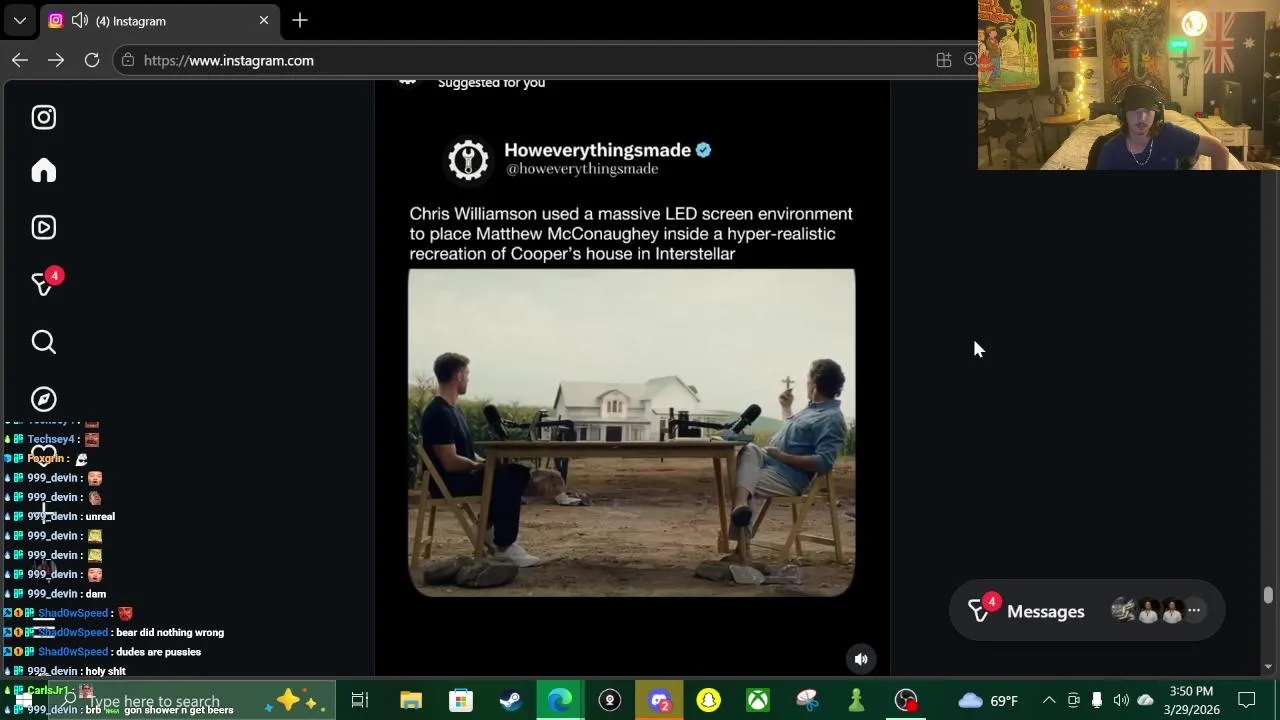1280x720 pixels.
Task: Open Howeverythingsmade profile avatar
Action: (x=468, y=160)
